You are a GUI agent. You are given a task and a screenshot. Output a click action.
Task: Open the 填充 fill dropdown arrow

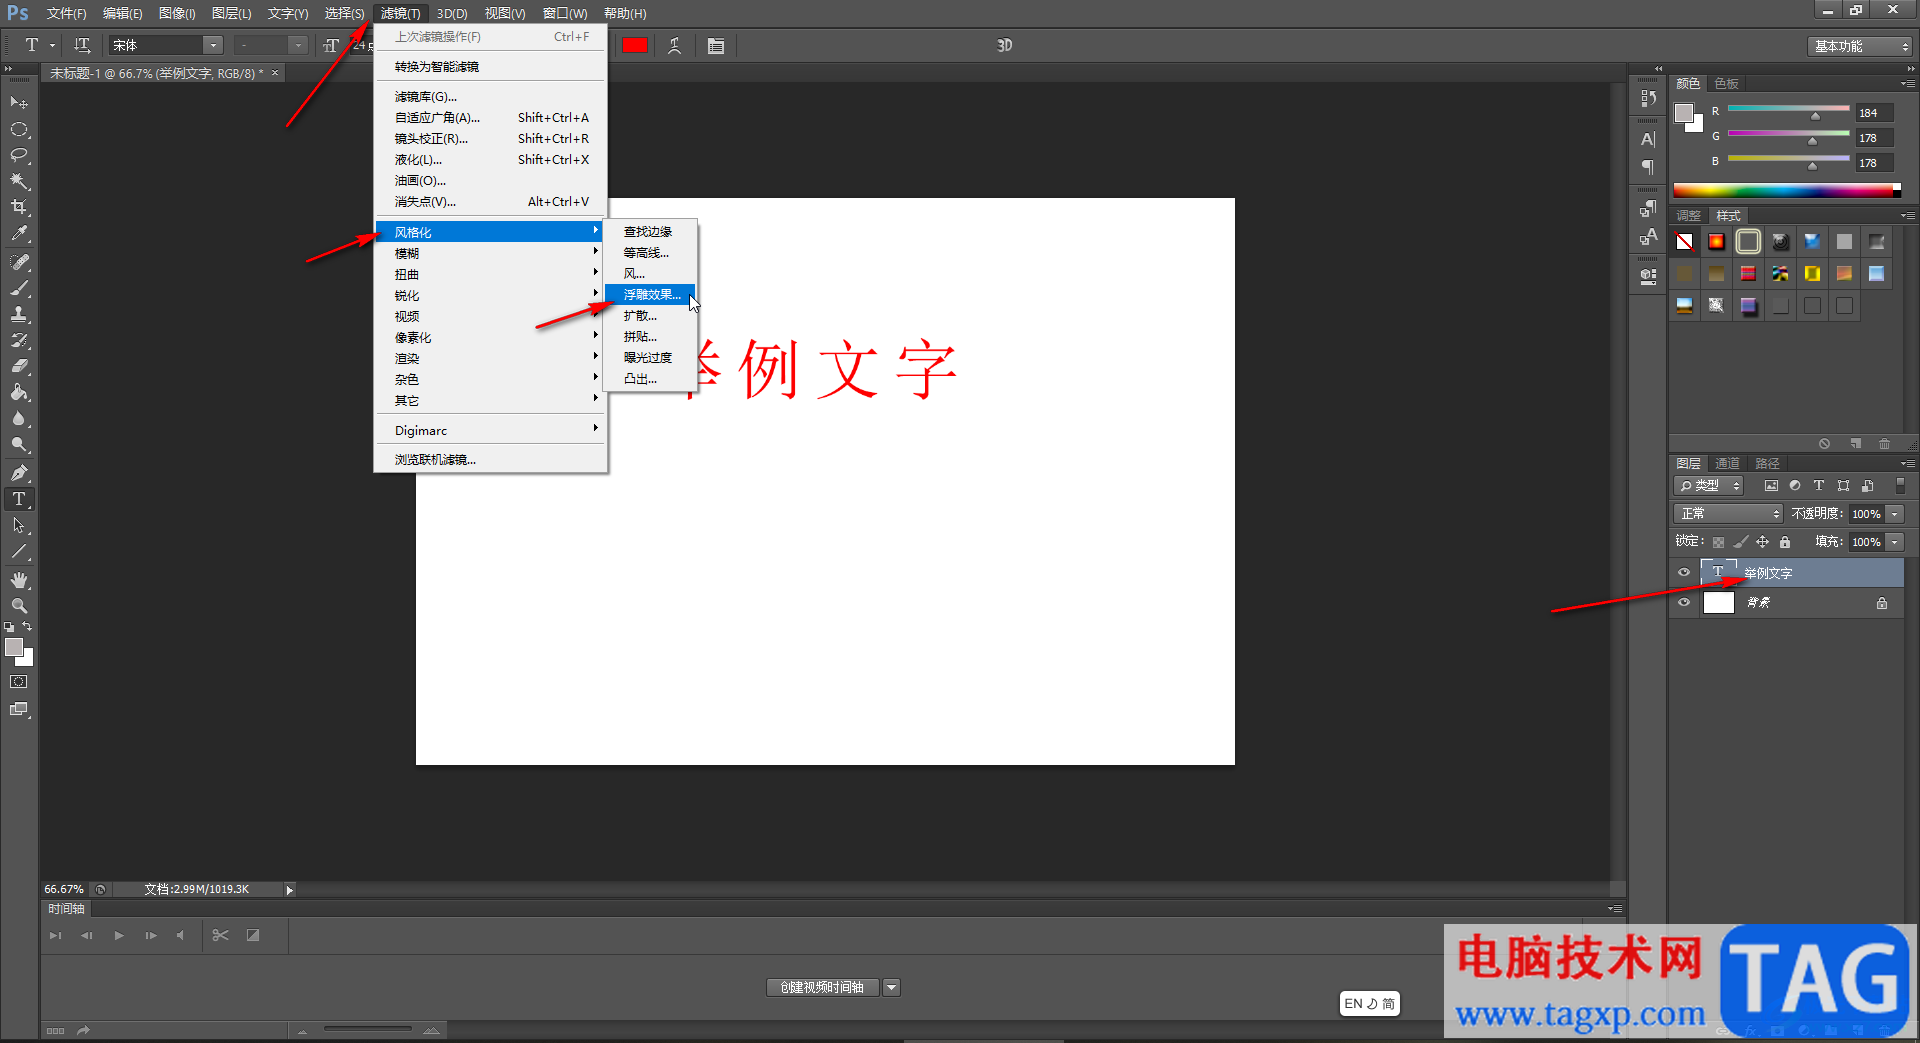tap(1895, 542)
